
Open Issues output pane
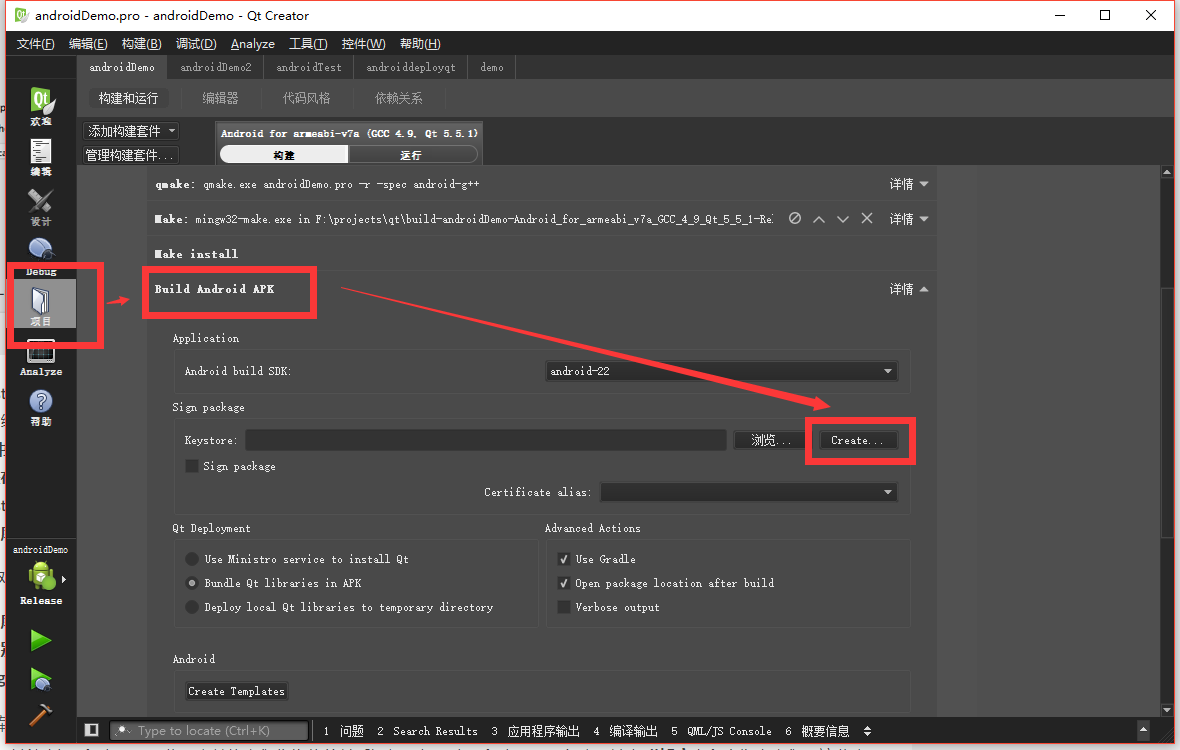[x=344, y=730]
